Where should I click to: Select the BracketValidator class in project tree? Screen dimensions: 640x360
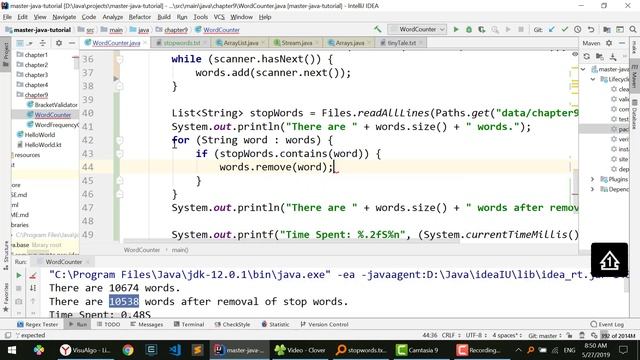[x=52, y=105]
